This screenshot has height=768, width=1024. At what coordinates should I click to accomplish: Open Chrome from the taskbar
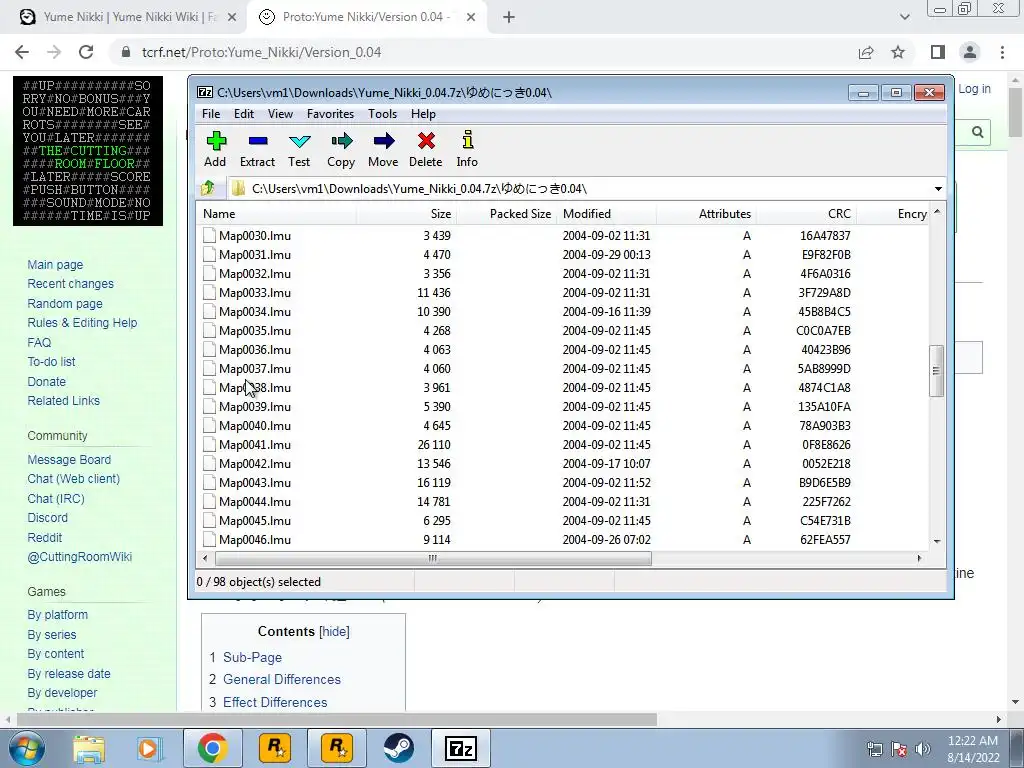pyautogui.click(x=212, y=748)
